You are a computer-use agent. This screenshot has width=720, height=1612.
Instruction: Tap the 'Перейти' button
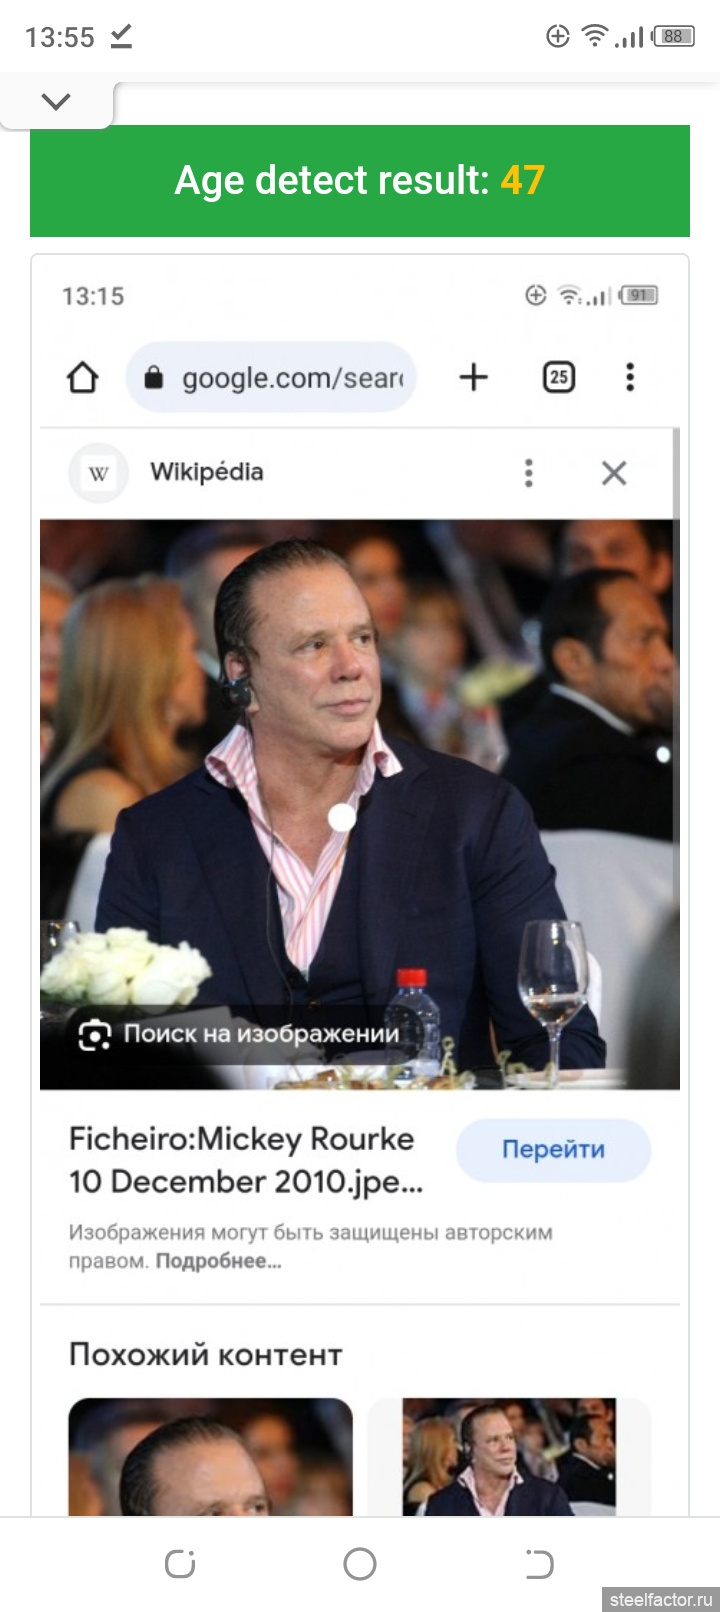(553, 1150)
